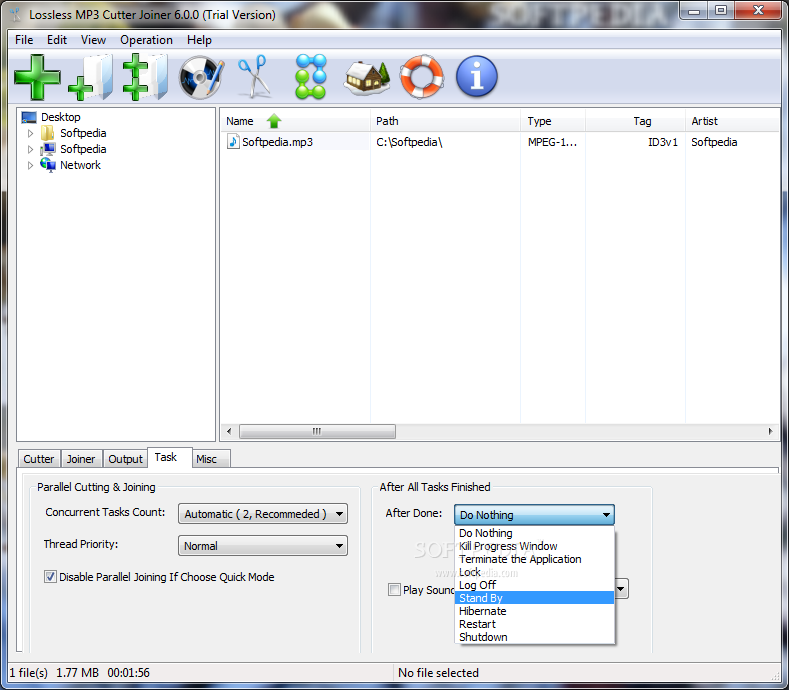
Task: Click the 'No file selected' status bar text
Action: tap(438, 673)
